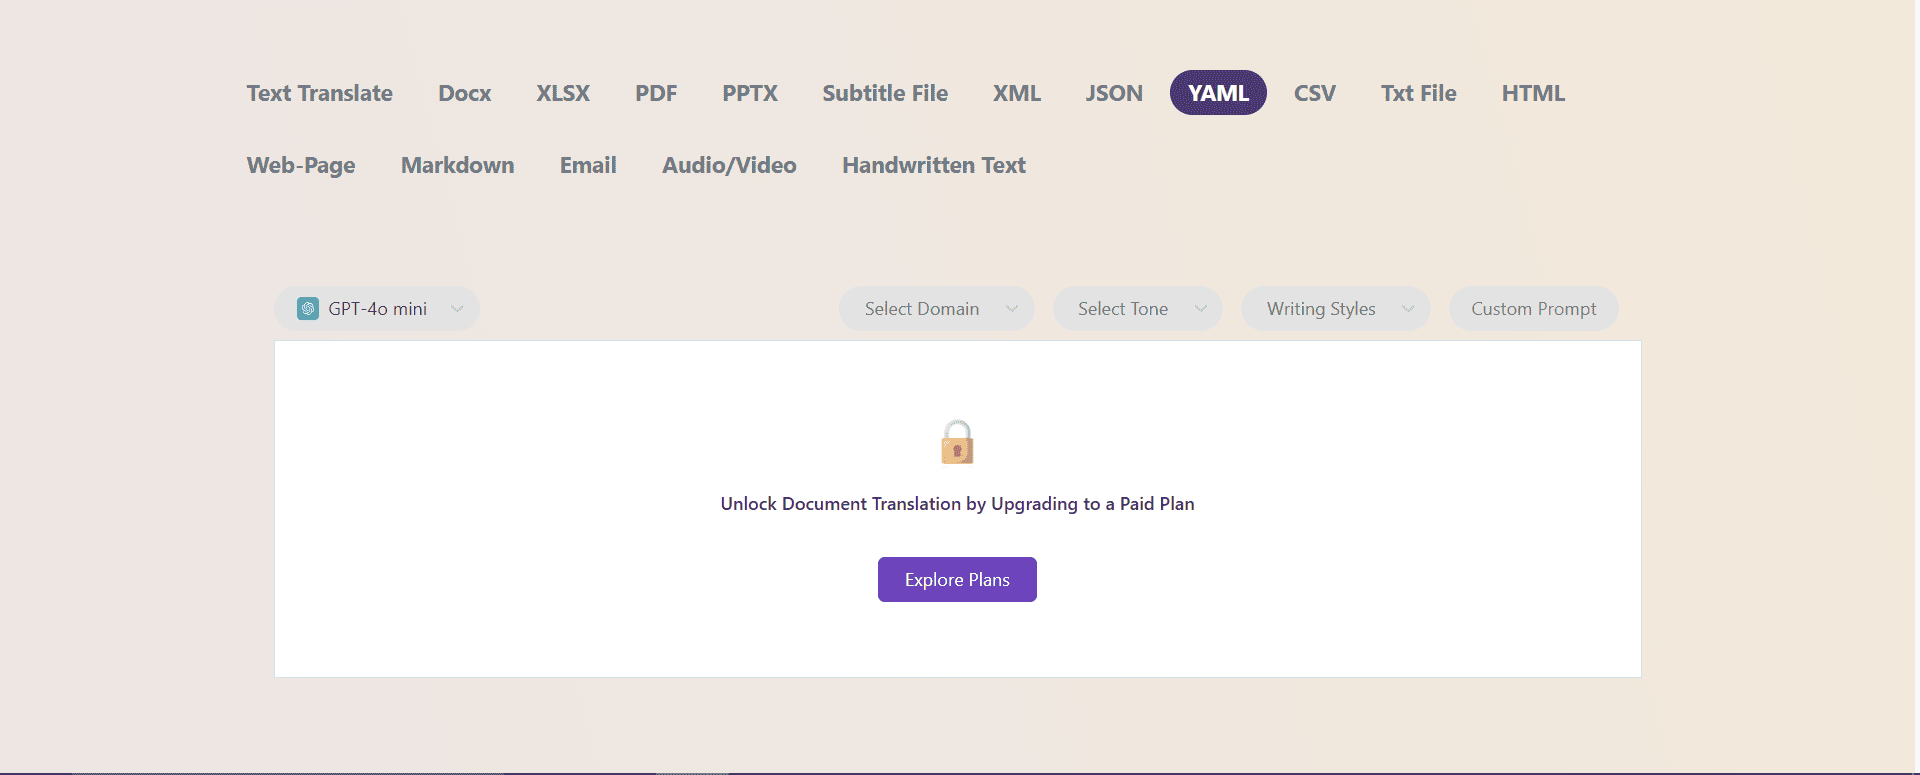Click the Custom Prompt button
Screen dimensions: 1920x775
1533,309
